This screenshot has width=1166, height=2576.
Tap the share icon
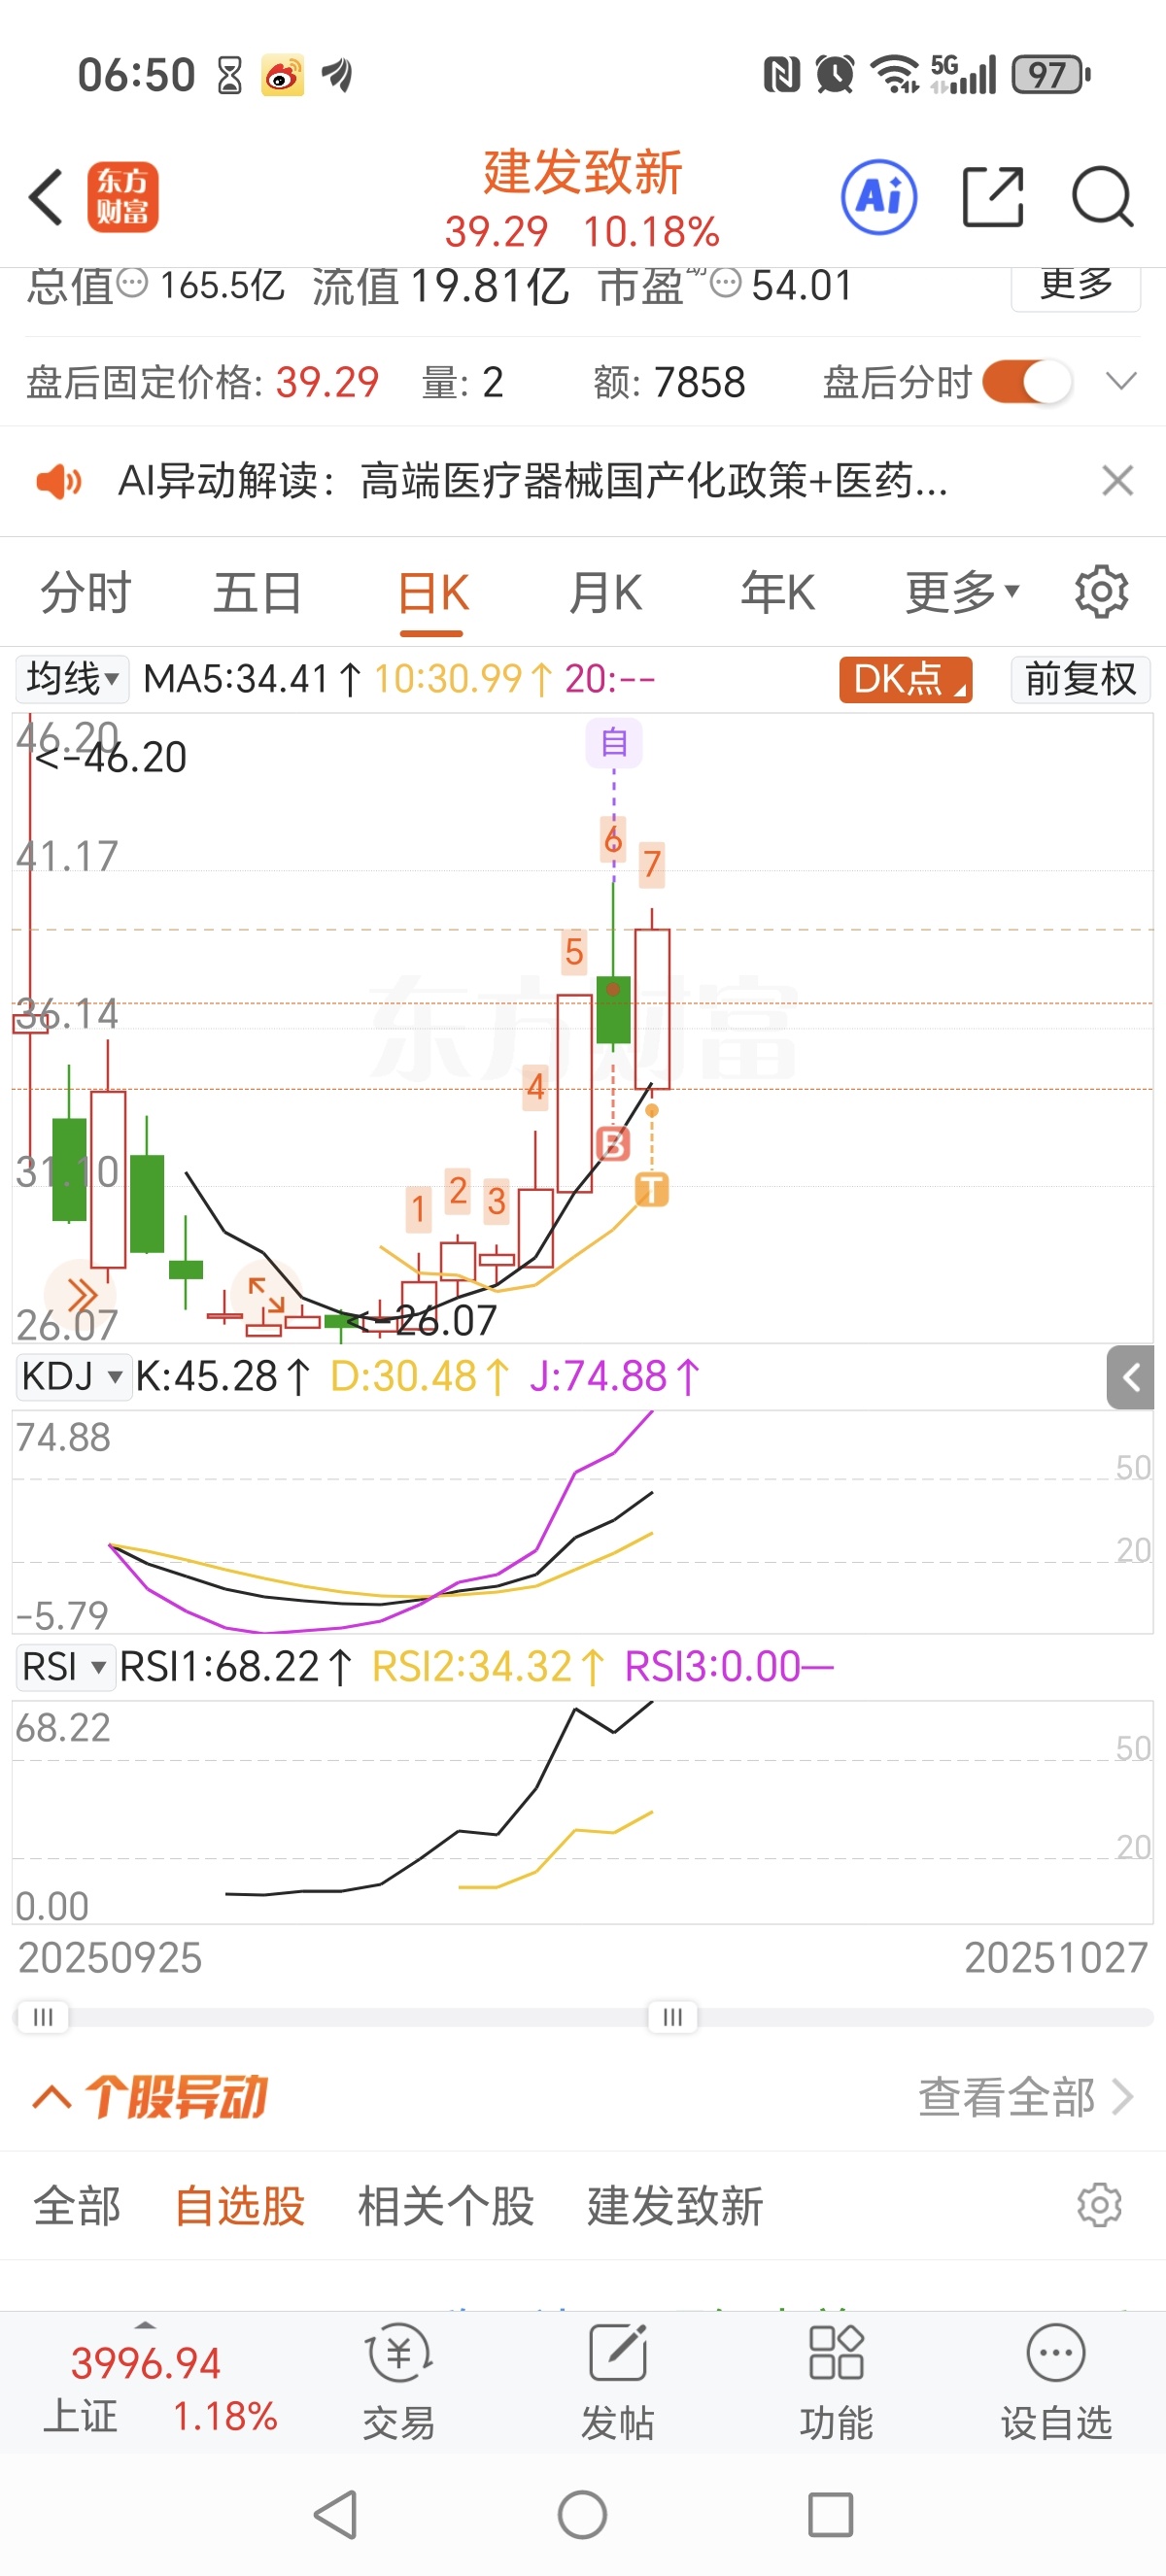pos(992,197)
